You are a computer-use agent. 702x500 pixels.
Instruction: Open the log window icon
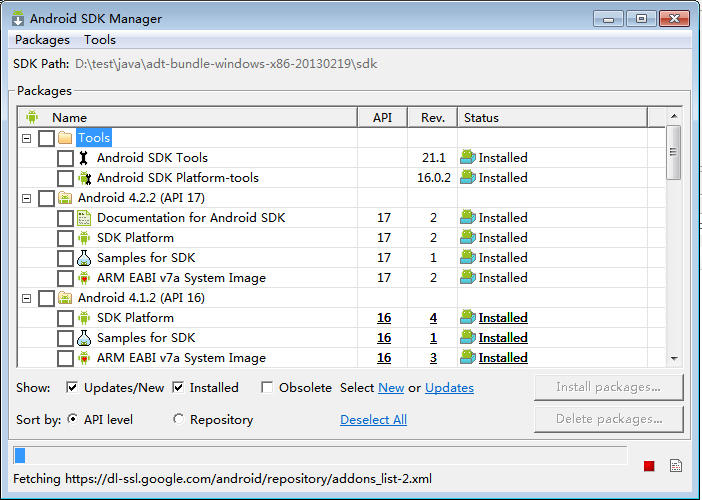(676, 466)
